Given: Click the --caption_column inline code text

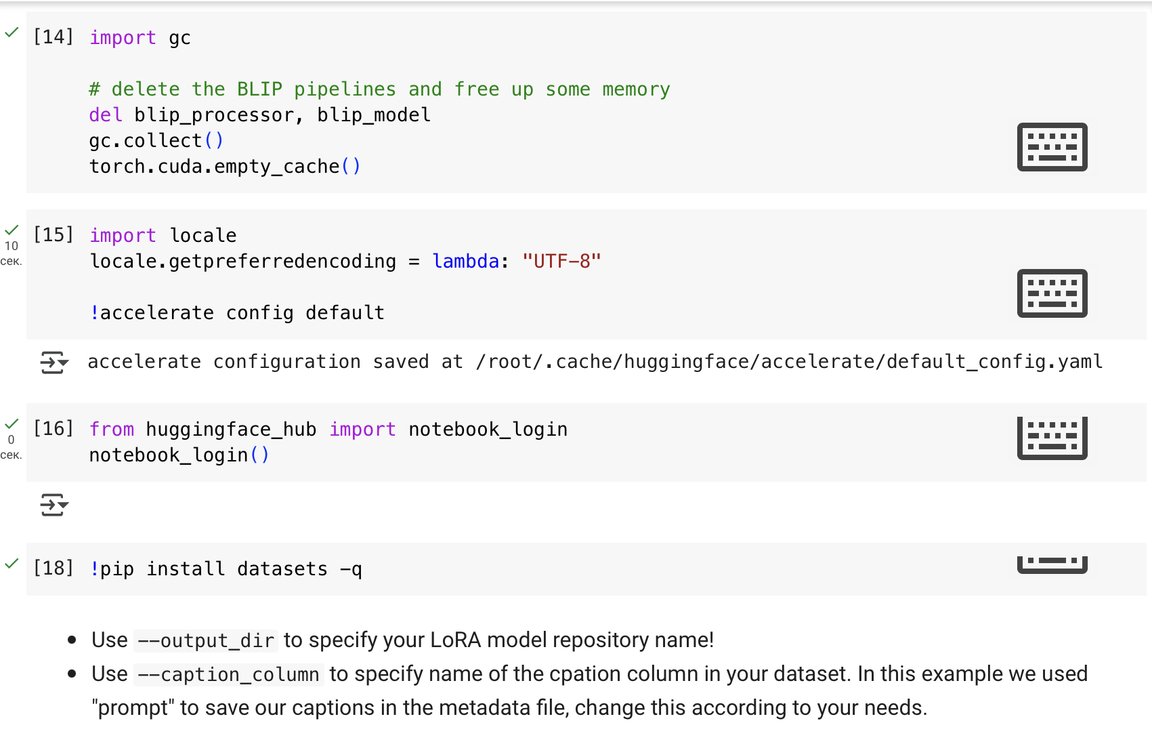Looking at the screenshot, I should point(227,674).
